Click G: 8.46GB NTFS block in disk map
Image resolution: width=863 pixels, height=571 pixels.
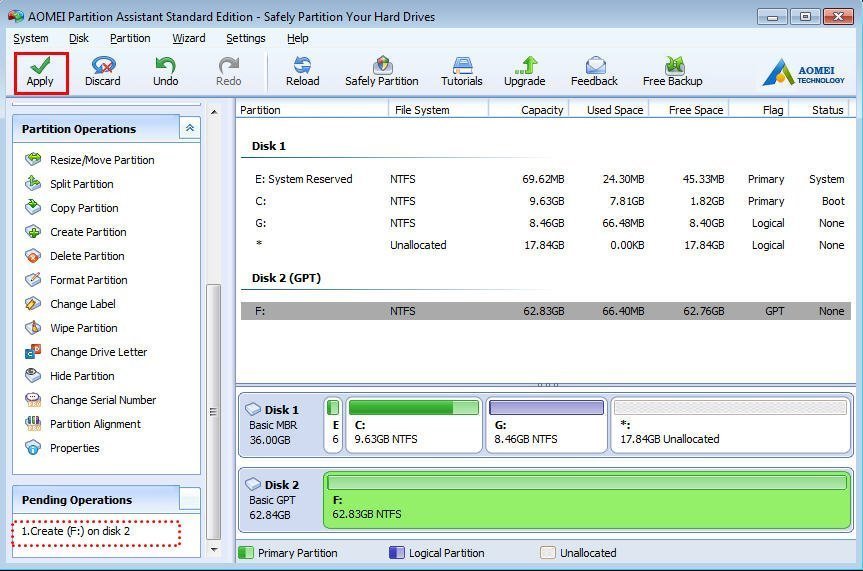547,425
